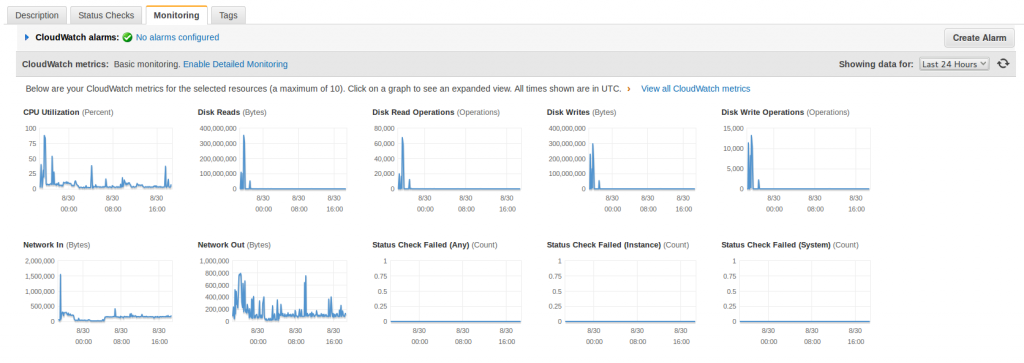The height and width of the screenshot is (363, 1024).
Task: Click the refresh metrics icon
Action: 1003,64
